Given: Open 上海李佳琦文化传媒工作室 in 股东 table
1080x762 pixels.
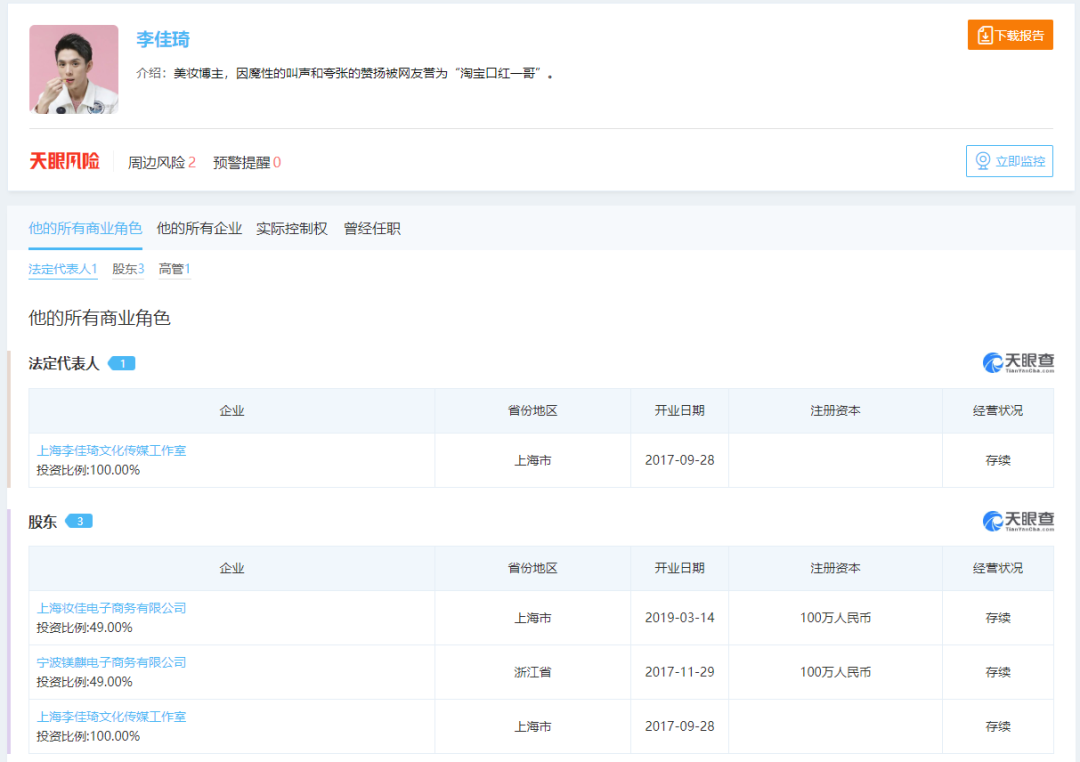Looking at the screenshot, I should pos(111,717).
